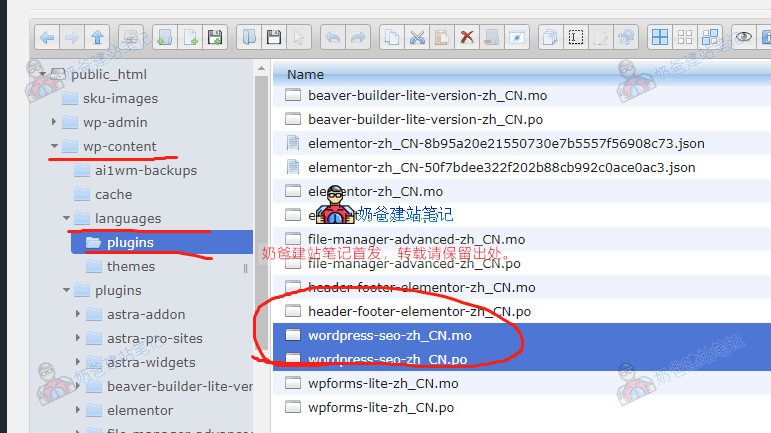The width and height of the screenshot is (771, 433).
Task: Click the Copy files icon
Action: pos(393,38)
